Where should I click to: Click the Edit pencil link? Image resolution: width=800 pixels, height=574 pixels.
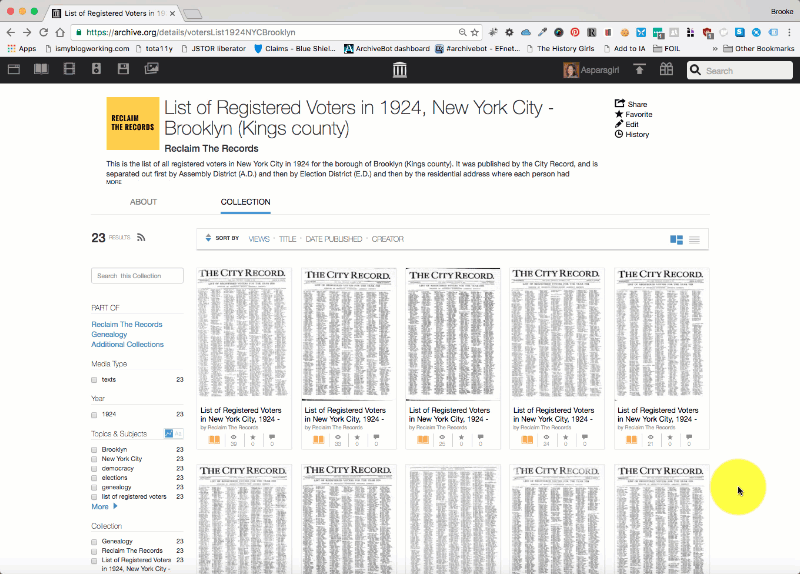[x=627, y=124]
